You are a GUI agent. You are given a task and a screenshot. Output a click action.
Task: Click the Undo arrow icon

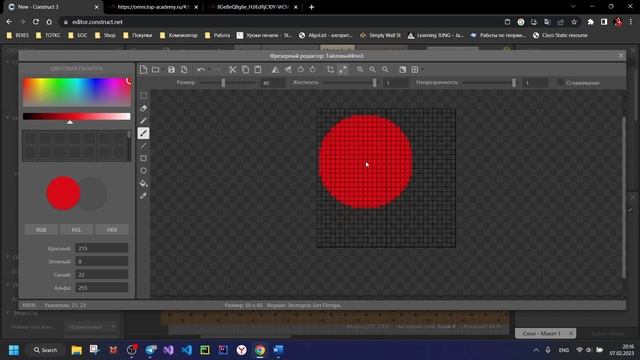(201, 70)
